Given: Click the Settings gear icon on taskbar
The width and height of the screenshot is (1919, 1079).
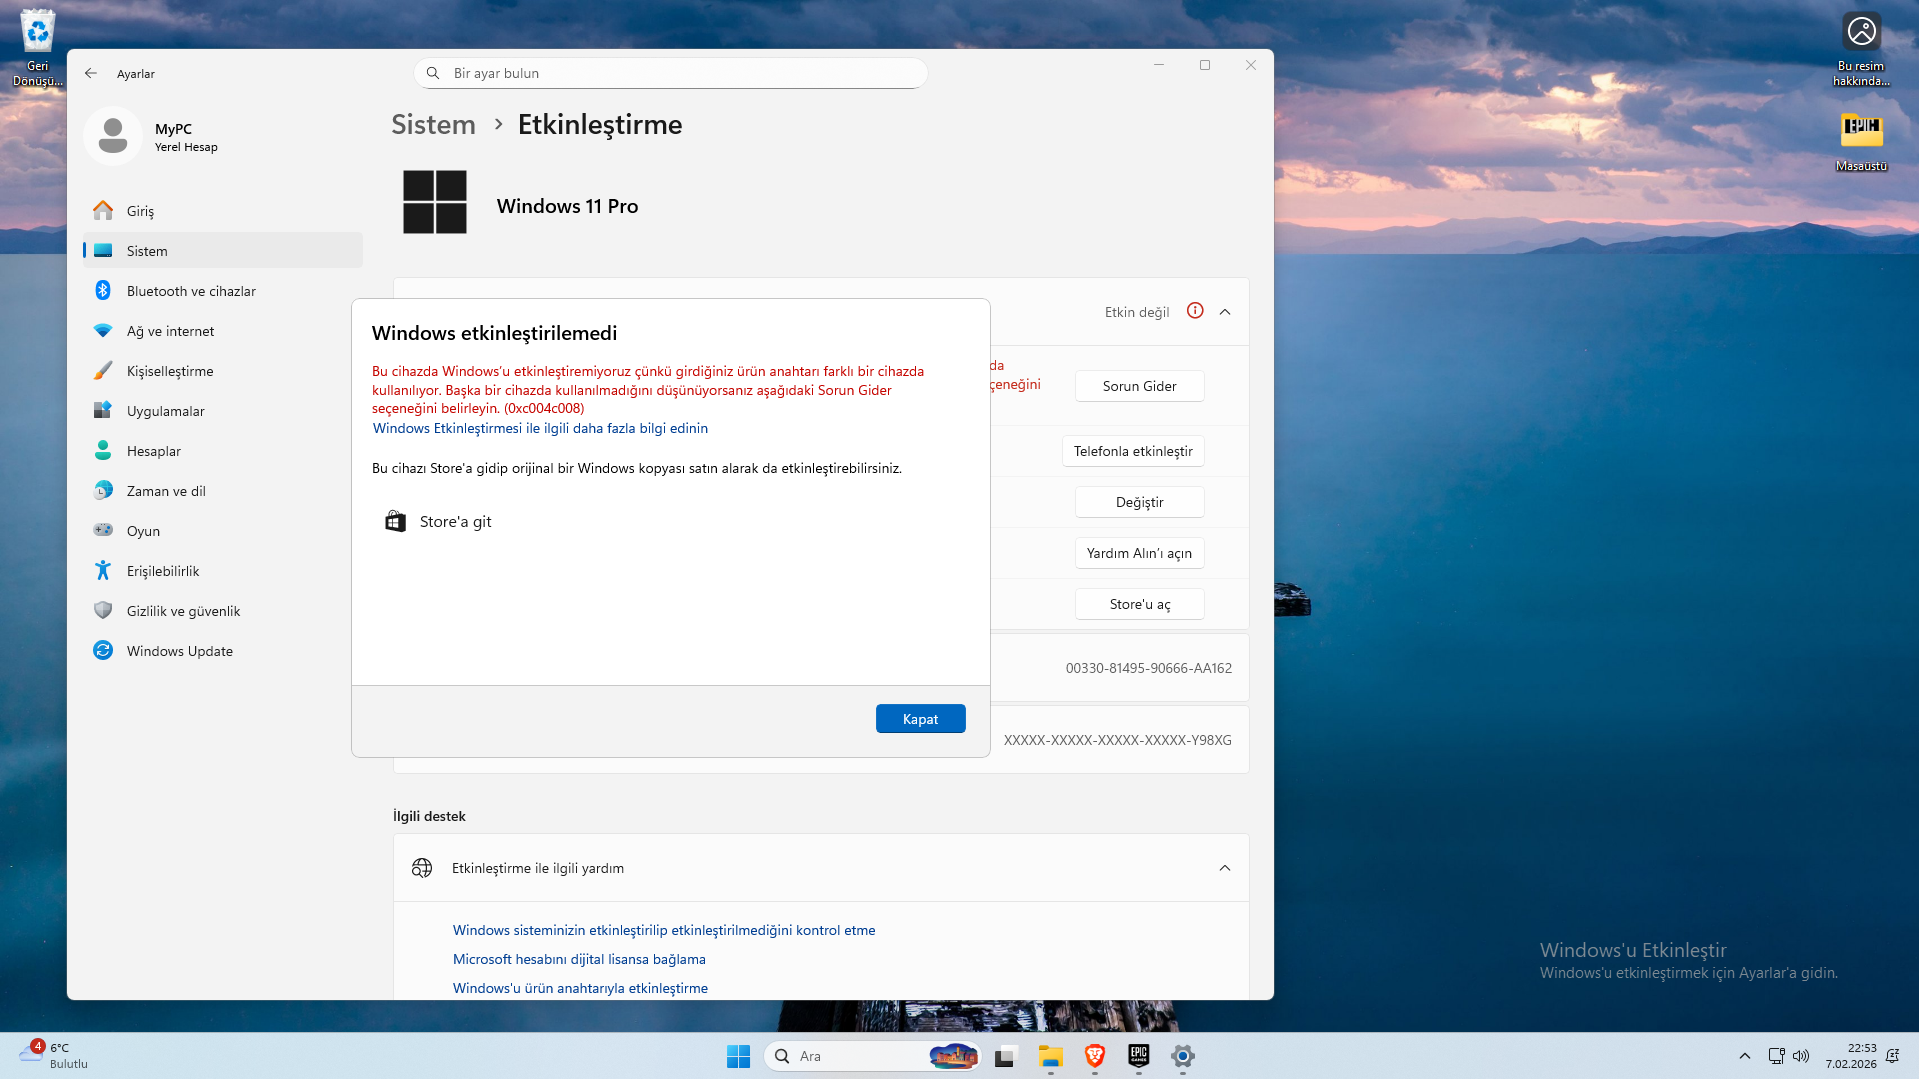Looking at the screenshot, I should [1183, 1056].
